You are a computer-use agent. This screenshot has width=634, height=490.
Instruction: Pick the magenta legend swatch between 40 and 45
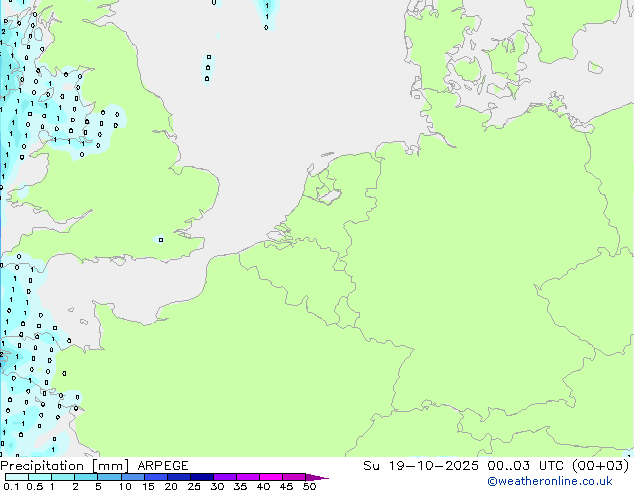274,477
